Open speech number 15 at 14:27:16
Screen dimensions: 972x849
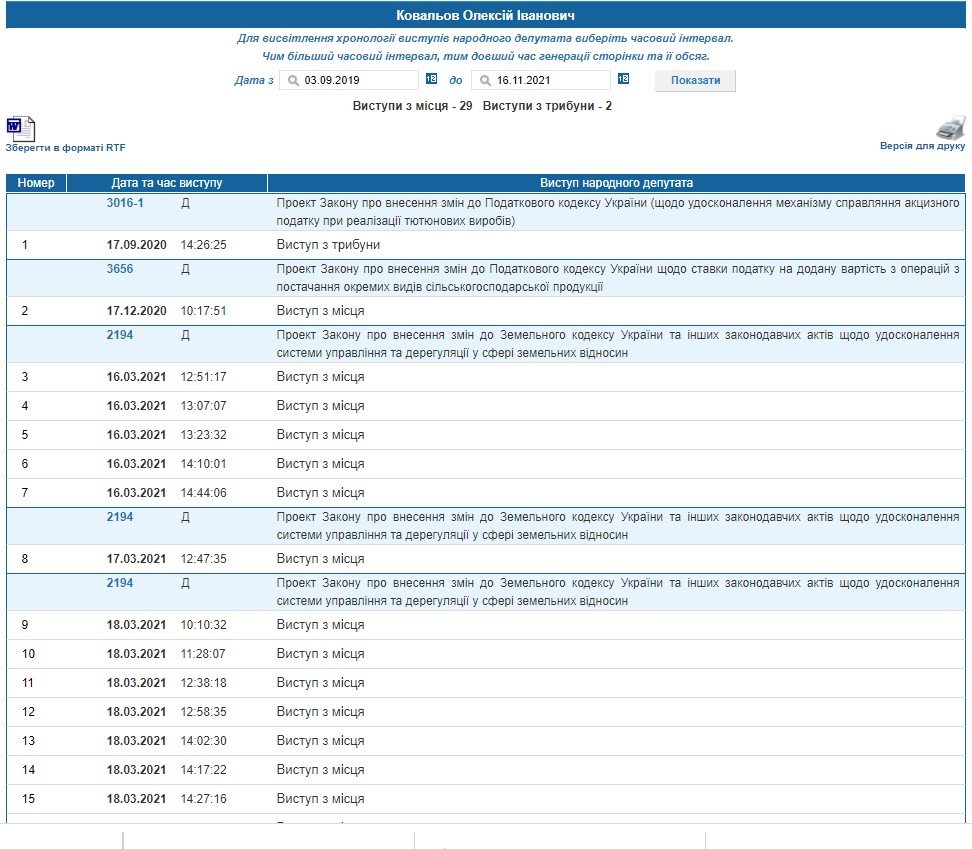320,799
